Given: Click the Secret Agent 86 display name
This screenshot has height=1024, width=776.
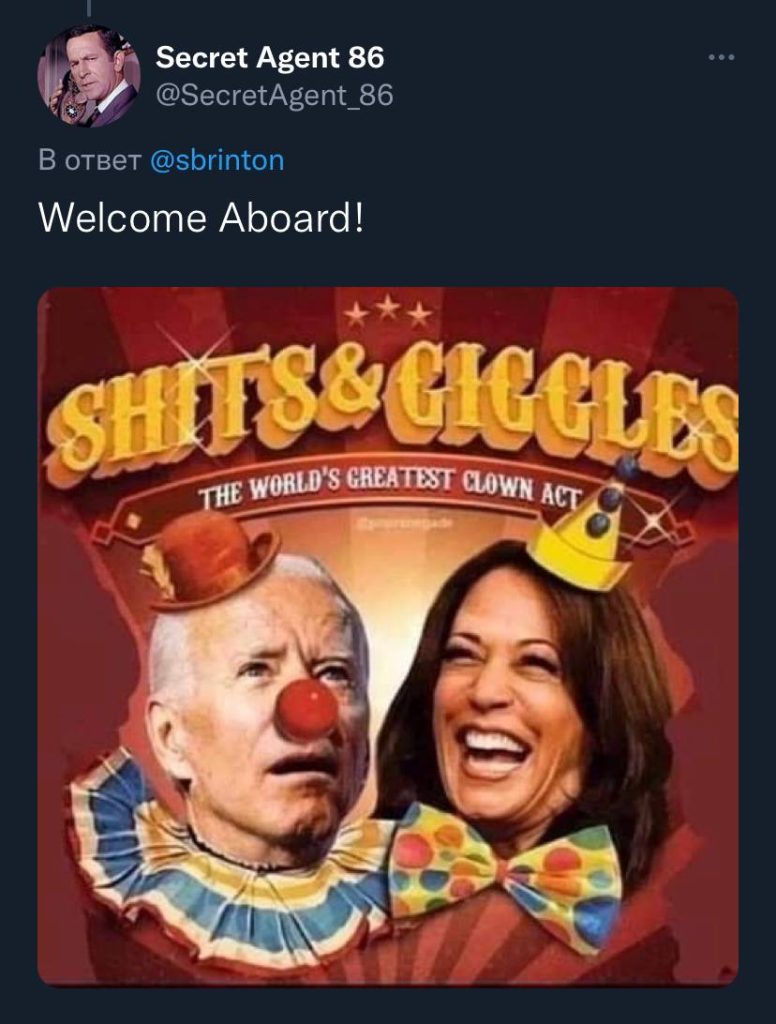Looking at the screenshot, I should [270, 57].
